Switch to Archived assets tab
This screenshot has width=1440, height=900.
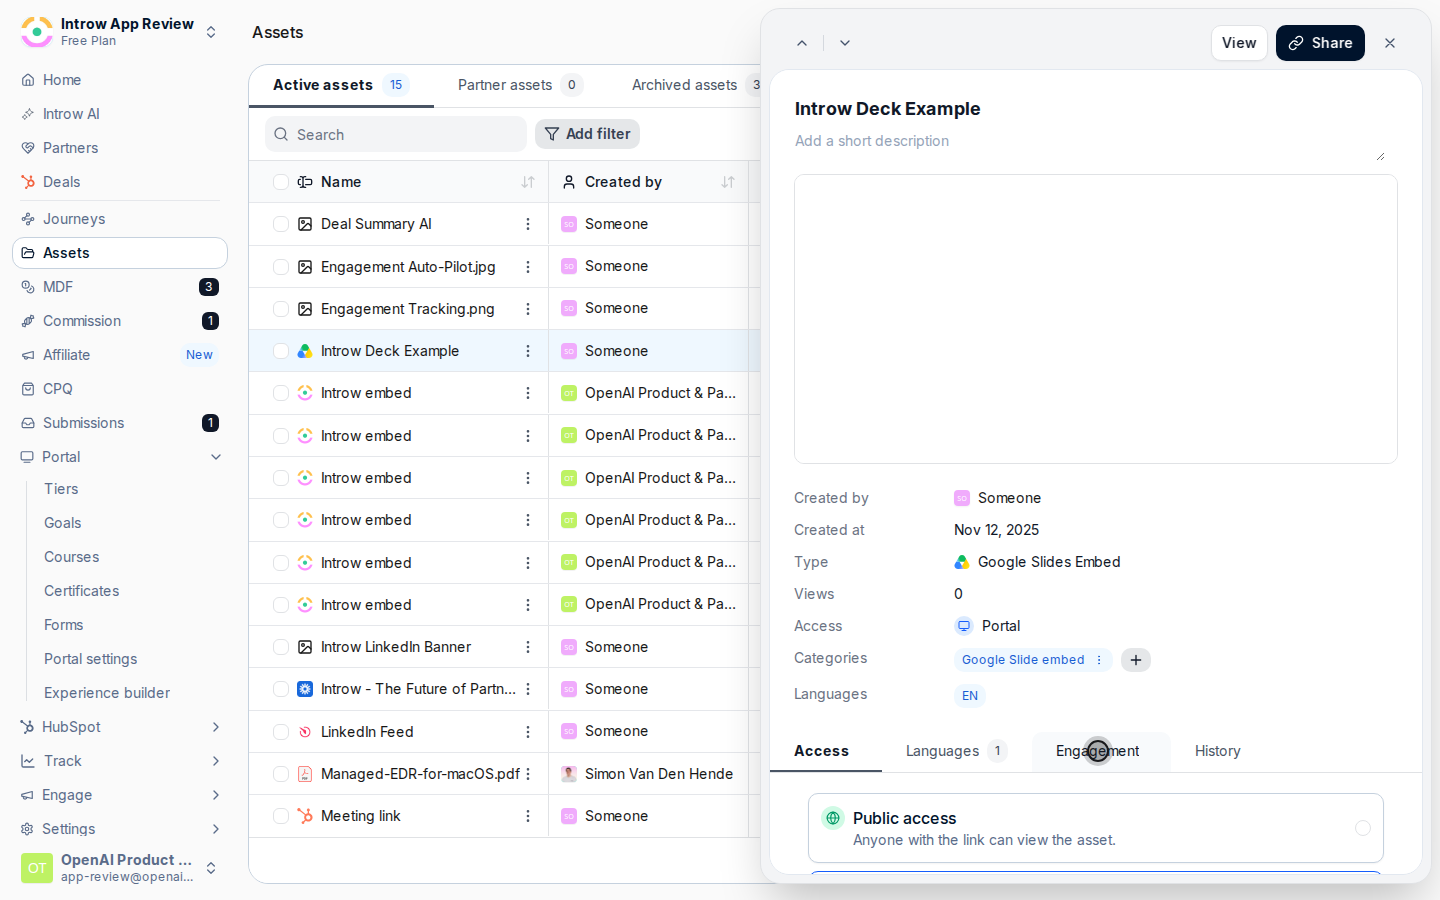(x=697, y=85)
